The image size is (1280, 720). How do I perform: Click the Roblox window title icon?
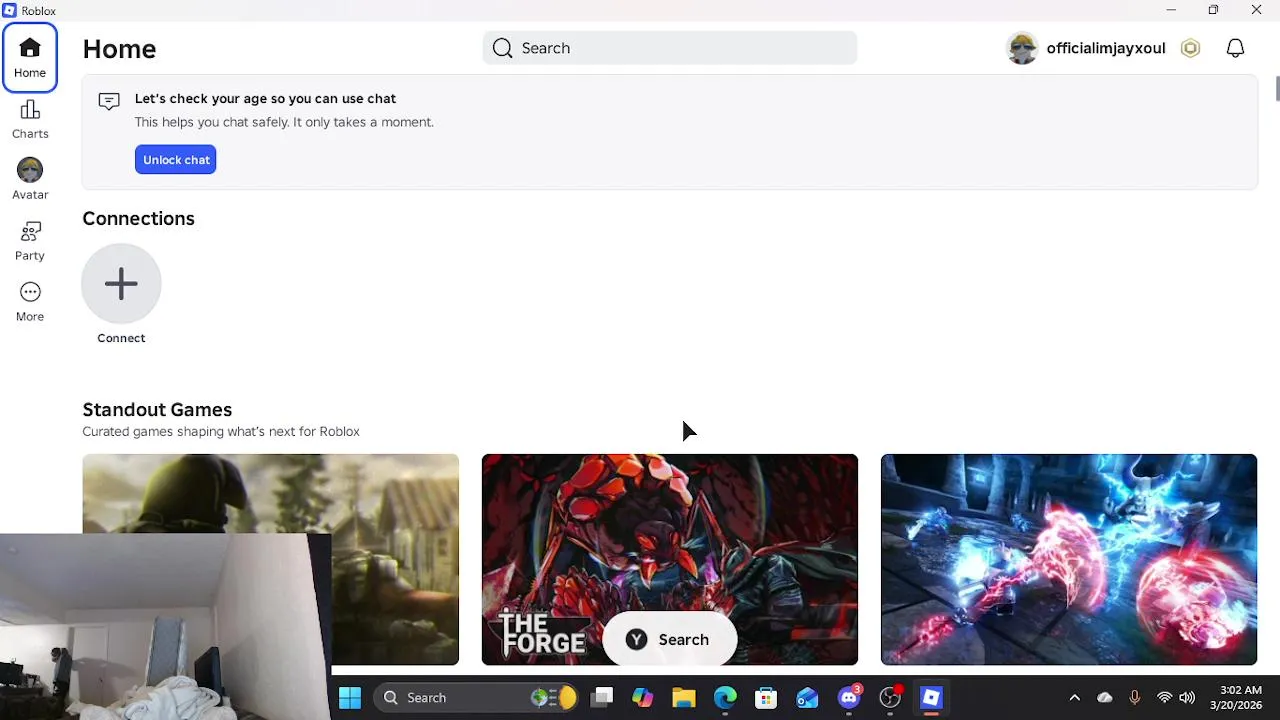pyautogui.click(x=10, y=10)
